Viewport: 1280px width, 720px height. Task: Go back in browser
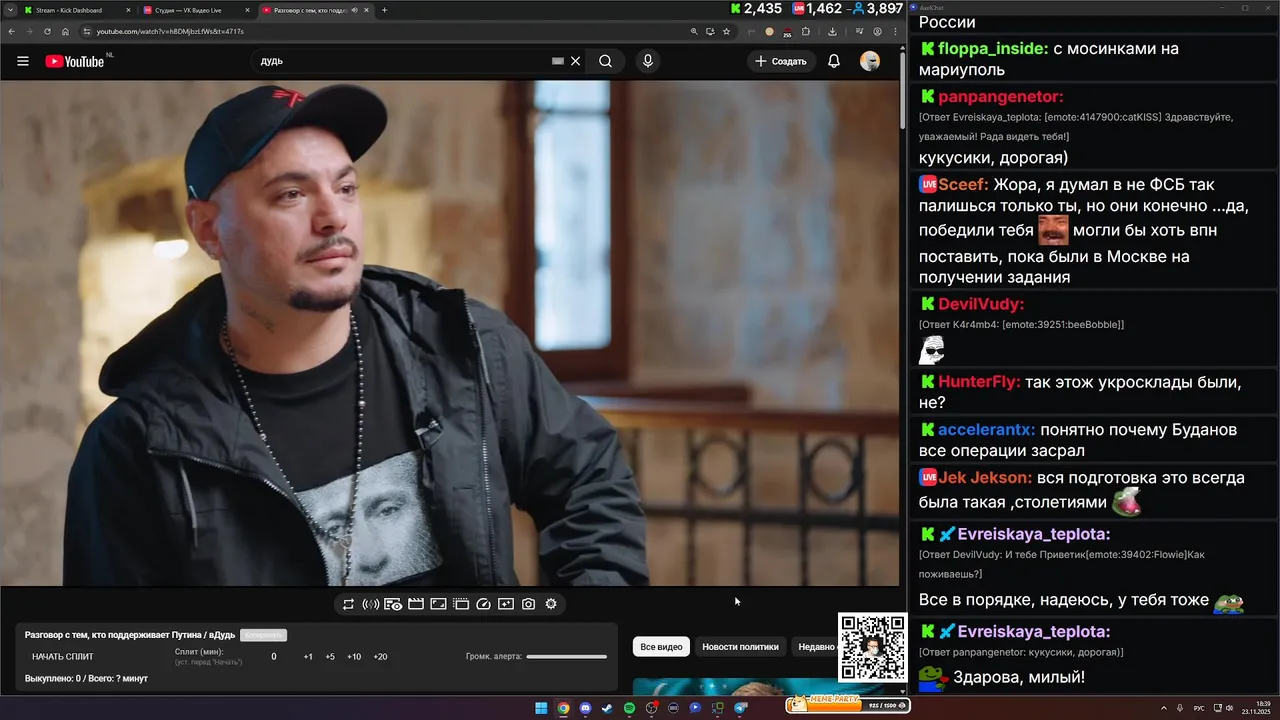pos(12,31)
